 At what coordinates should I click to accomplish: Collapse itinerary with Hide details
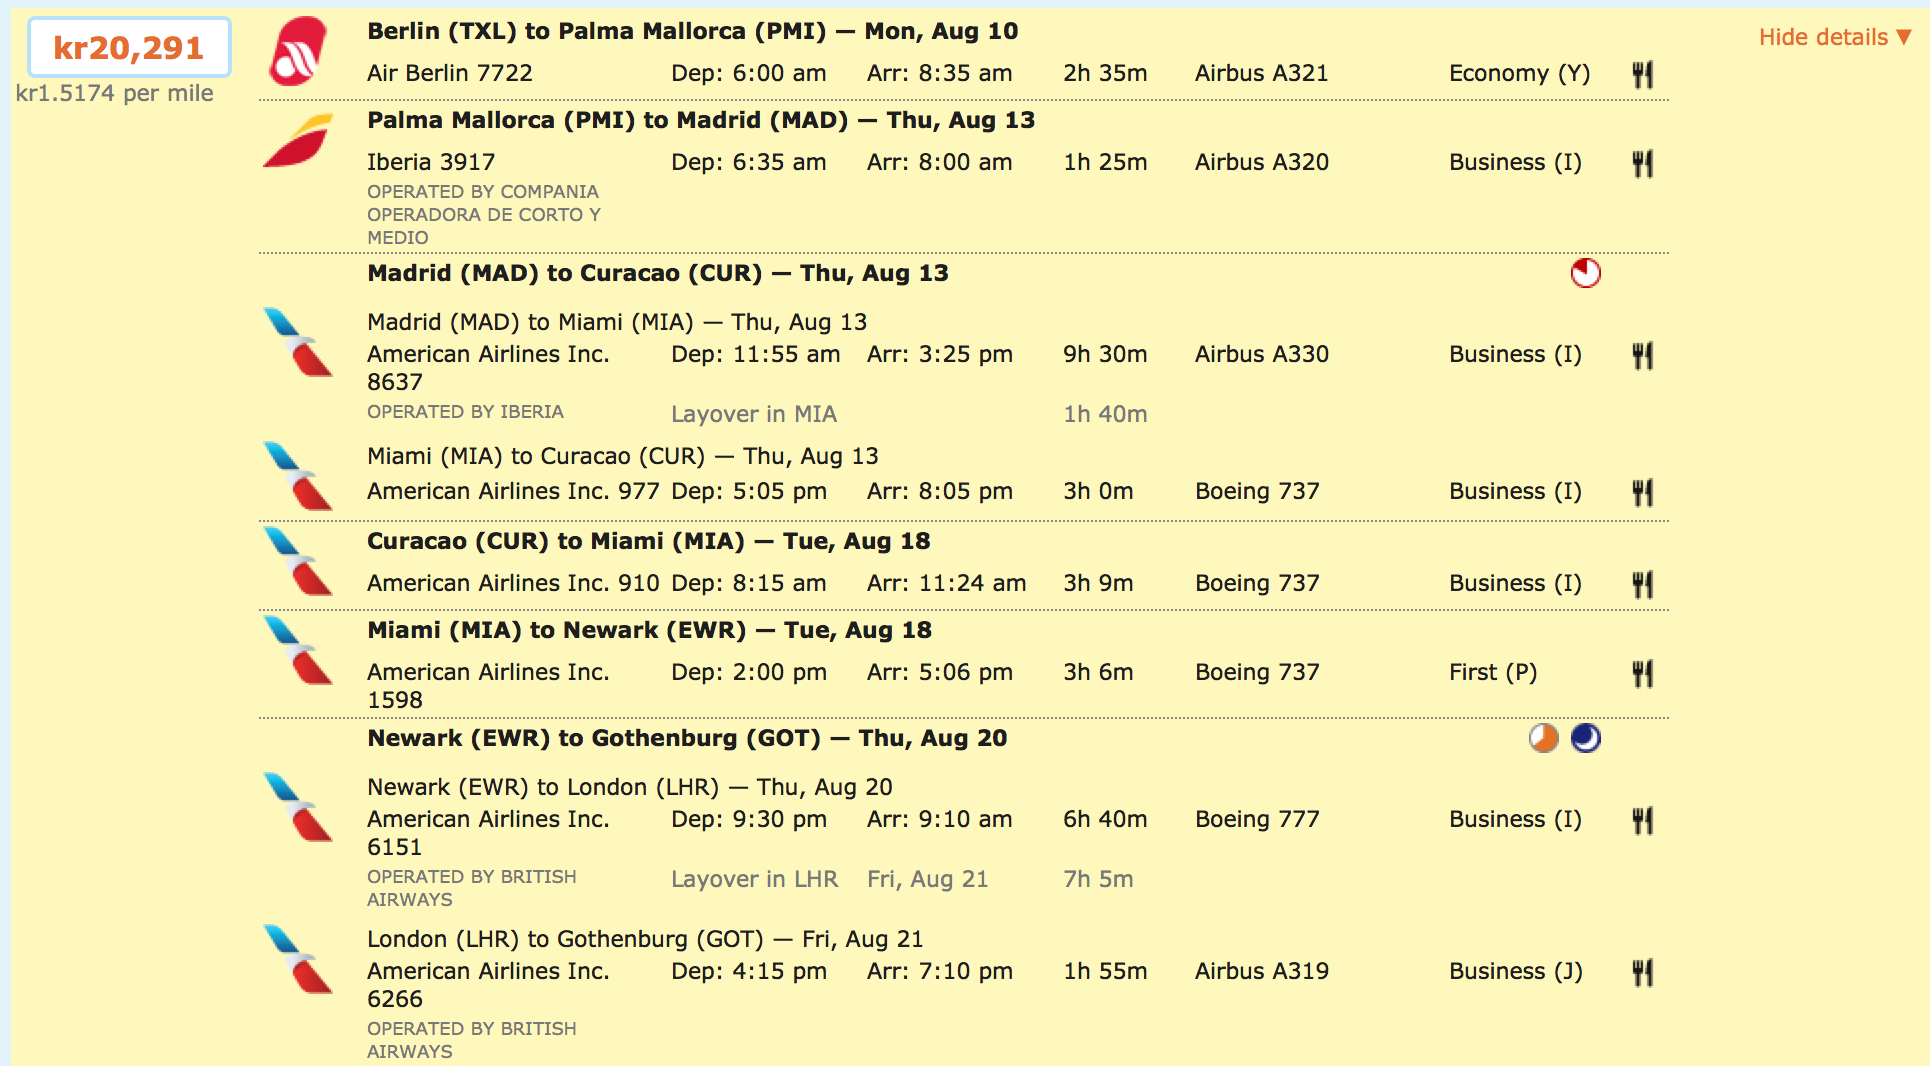(1834, 37)
